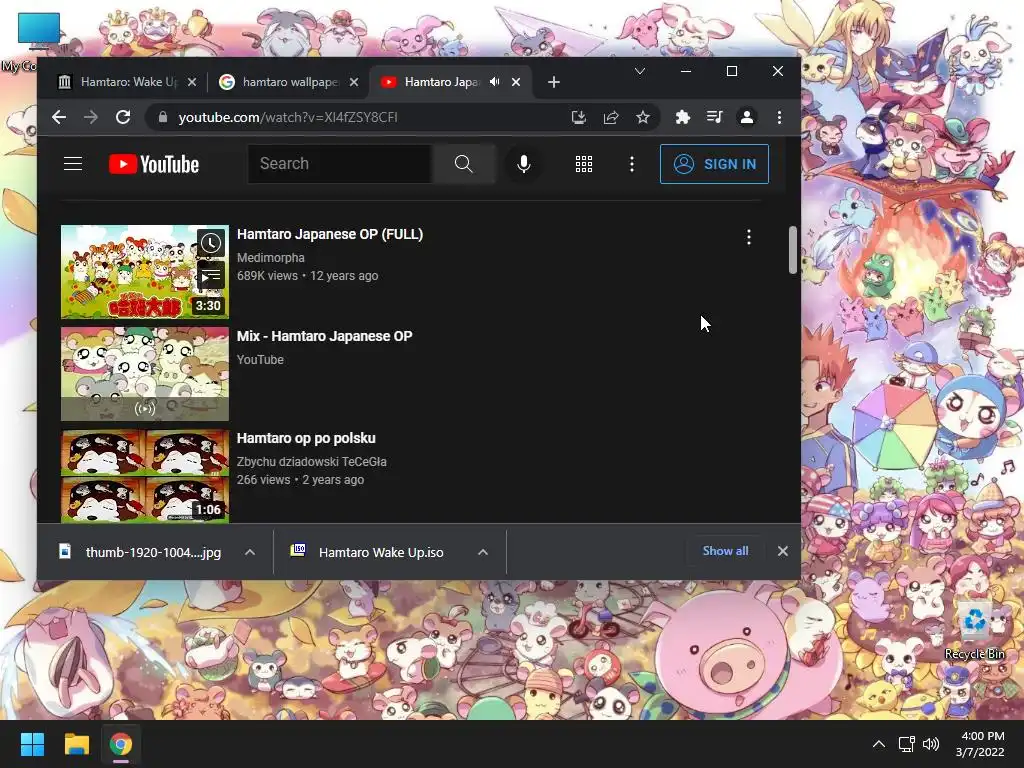Start voice search with microphone icon
The height and width of the screenshot is (768, 1024).
coord(523,164)
